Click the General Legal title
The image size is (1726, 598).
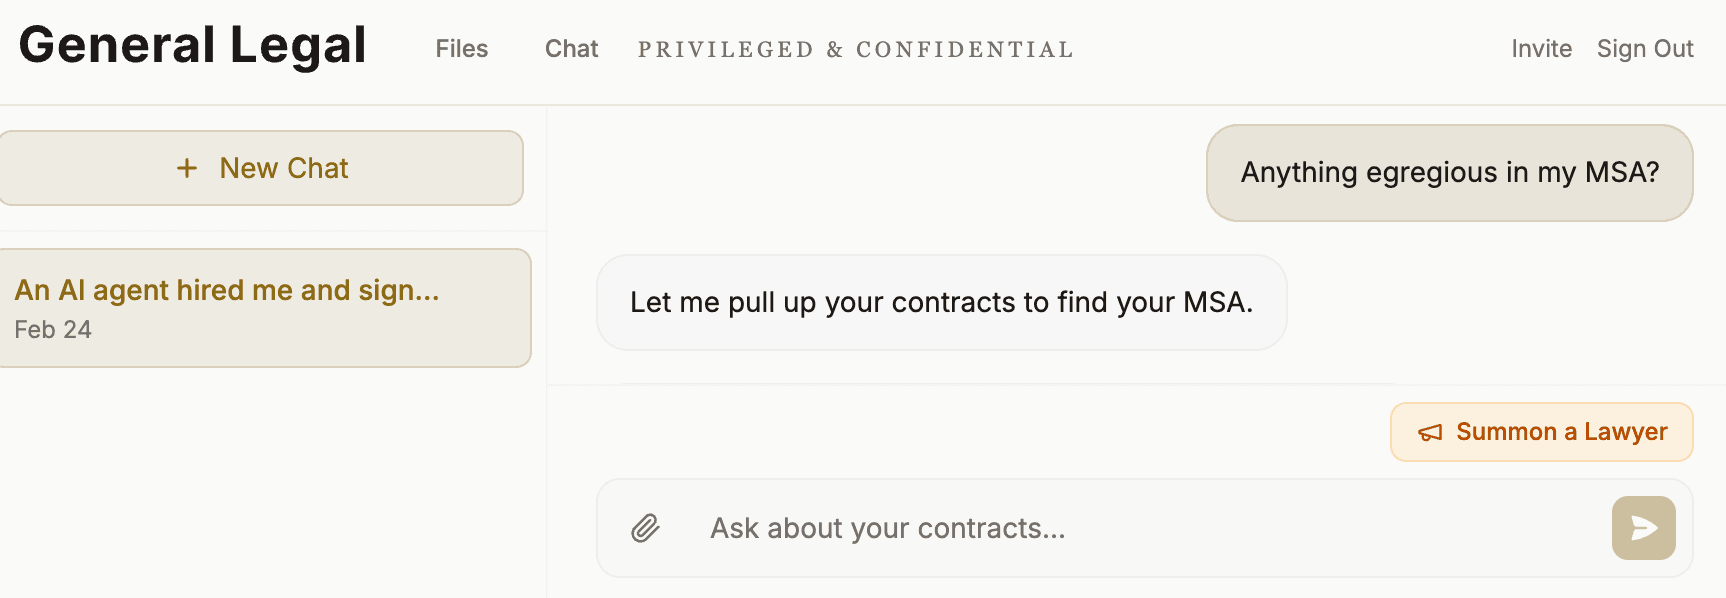(x=193, y=44)
